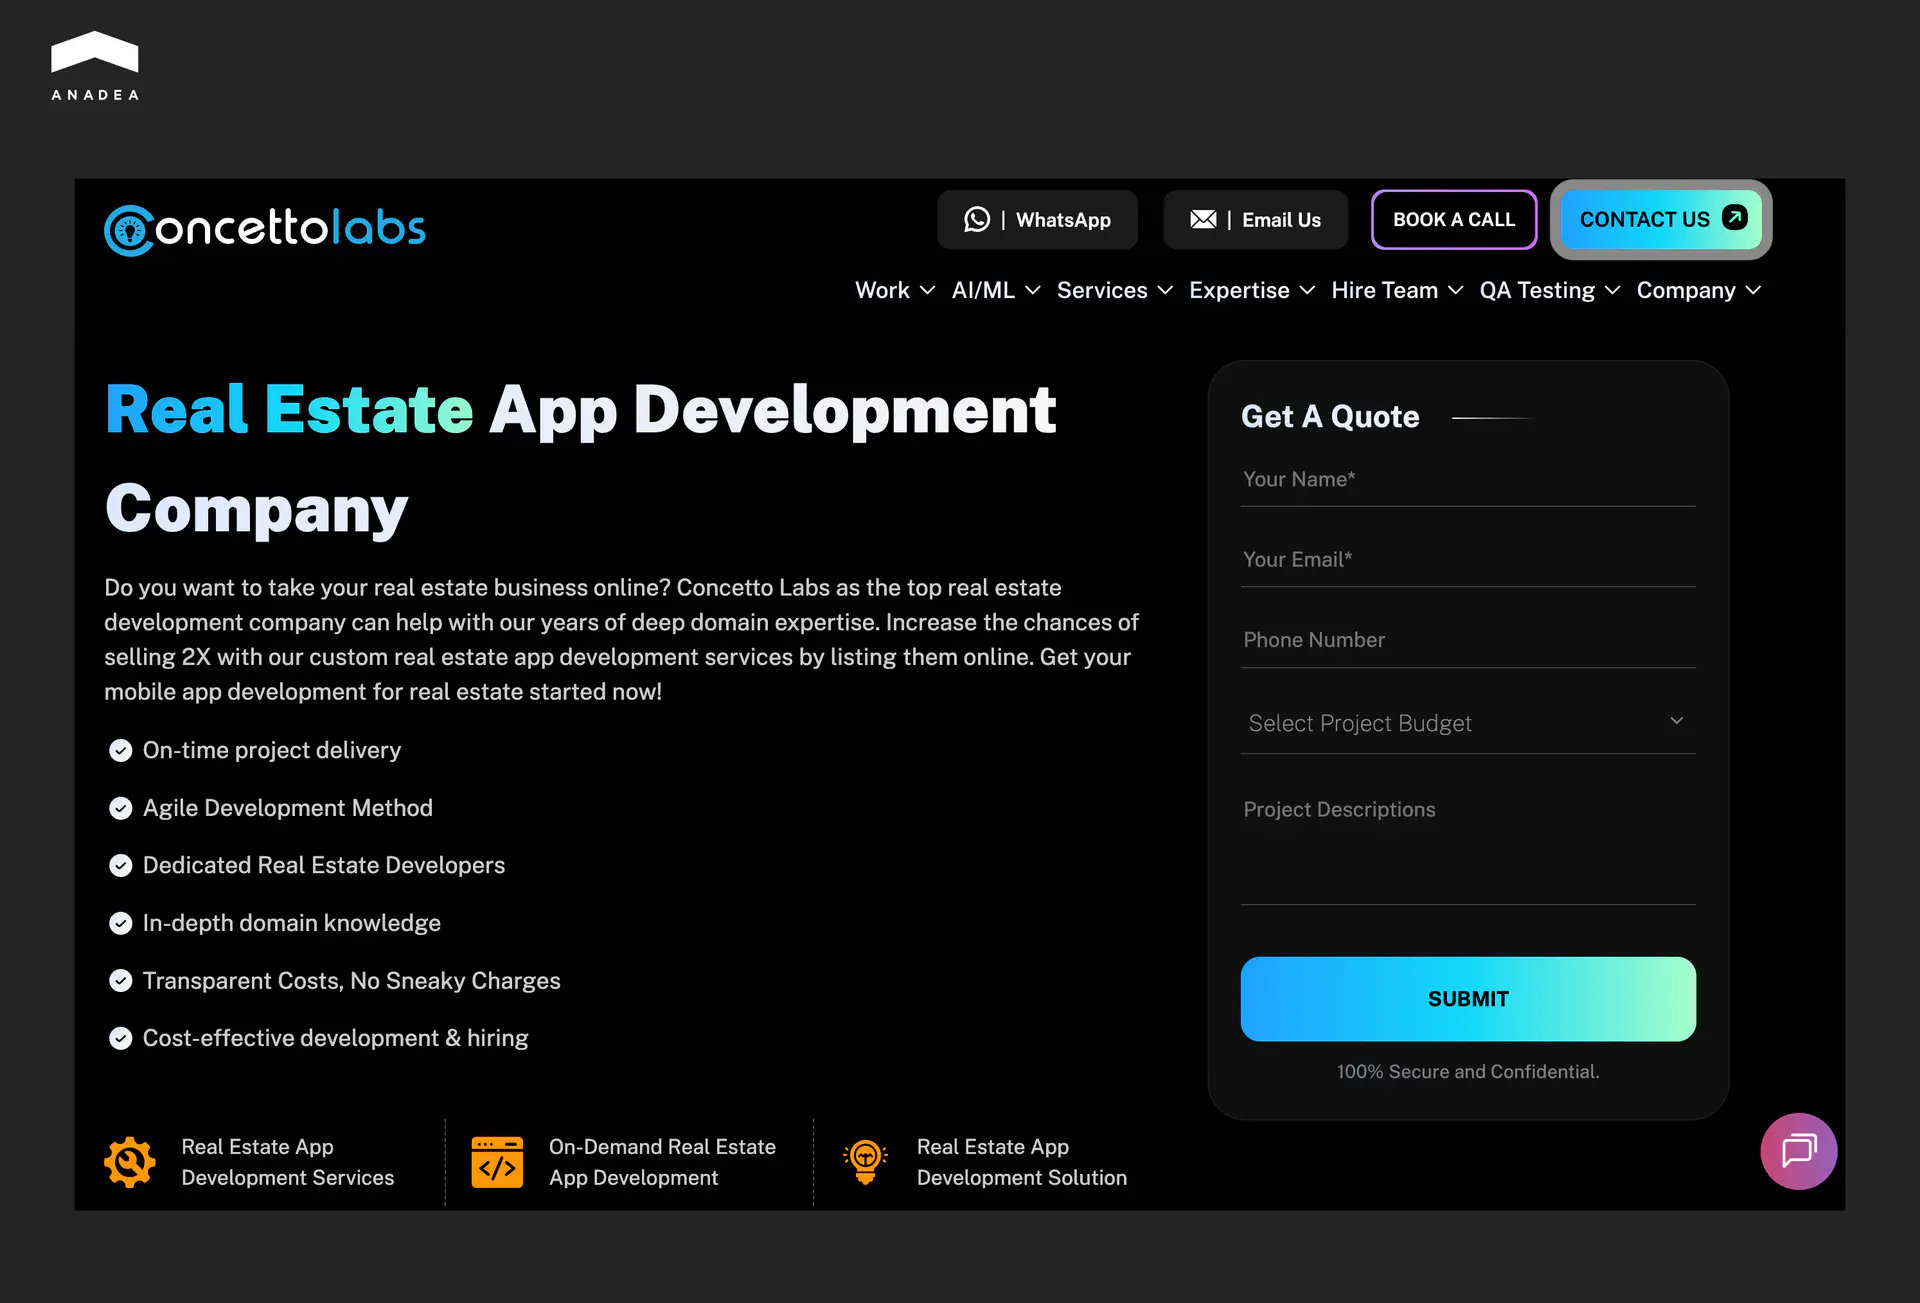
Task: Click the arrow icon in Contact Us
Action: point(1735,218)
